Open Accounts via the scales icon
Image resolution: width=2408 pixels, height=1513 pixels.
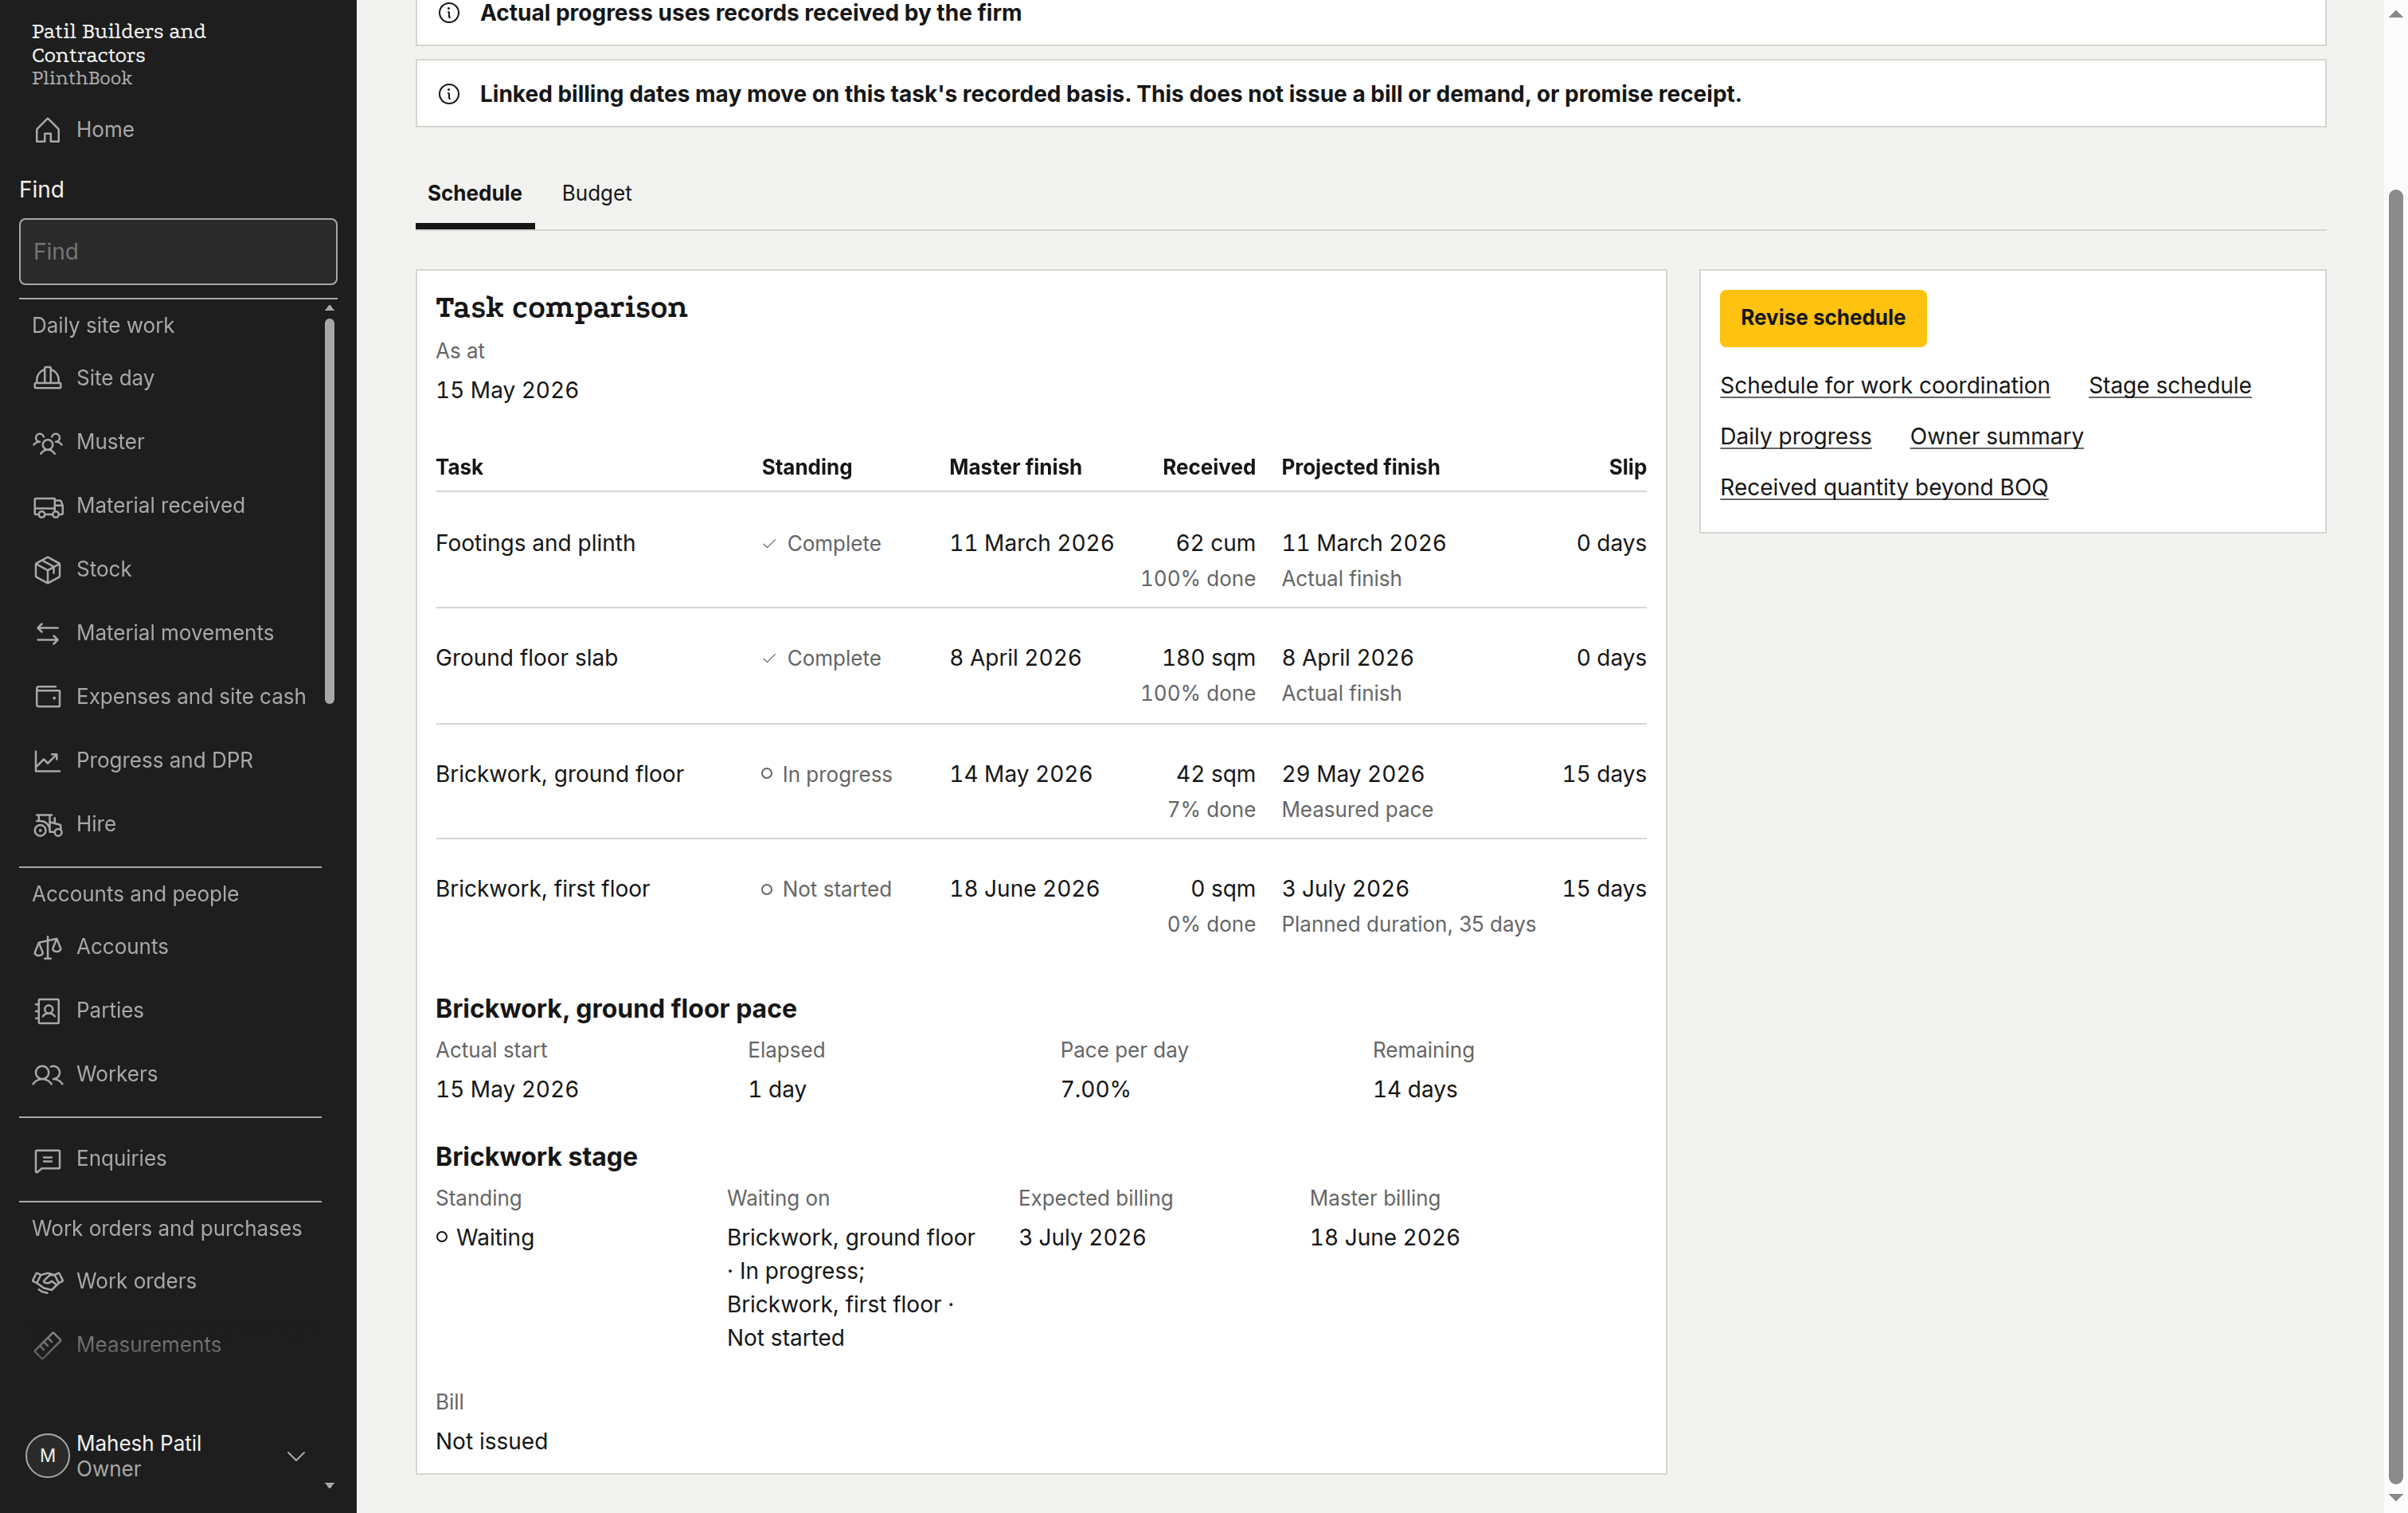(x=47, y=947)
